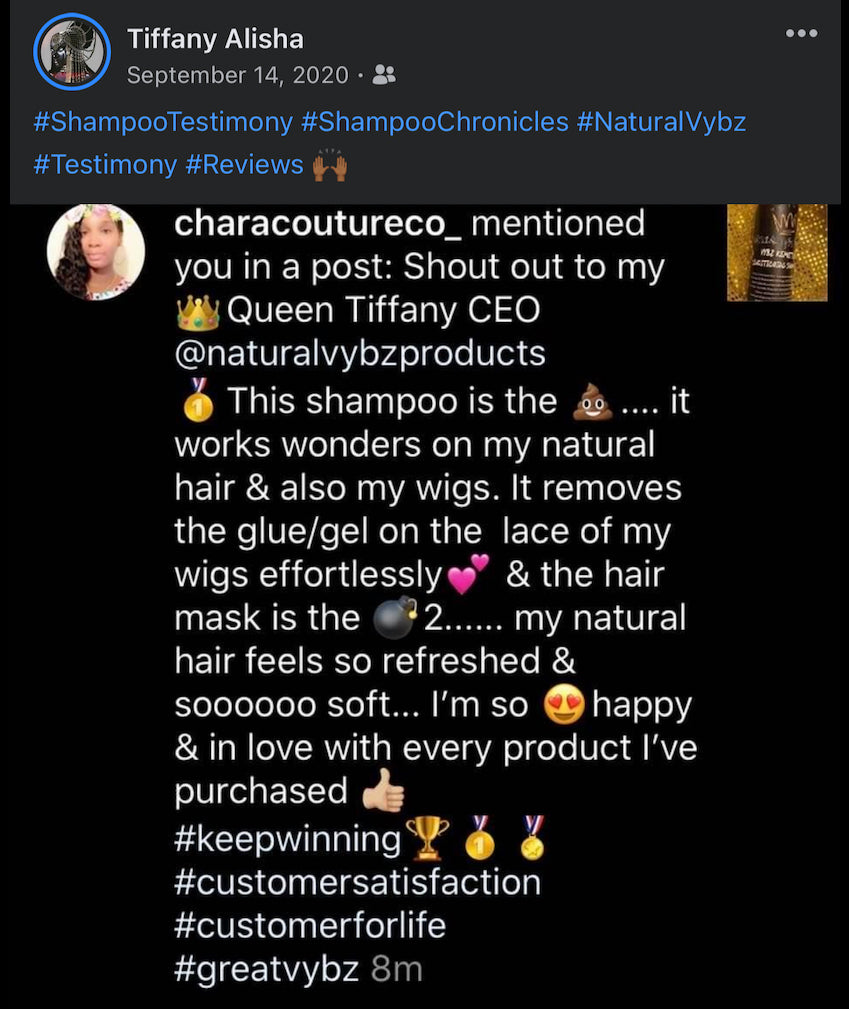
Task: Click the #customersatisfaction hashtag in the image
Action: pyautogui.click(x=357, y=882)
